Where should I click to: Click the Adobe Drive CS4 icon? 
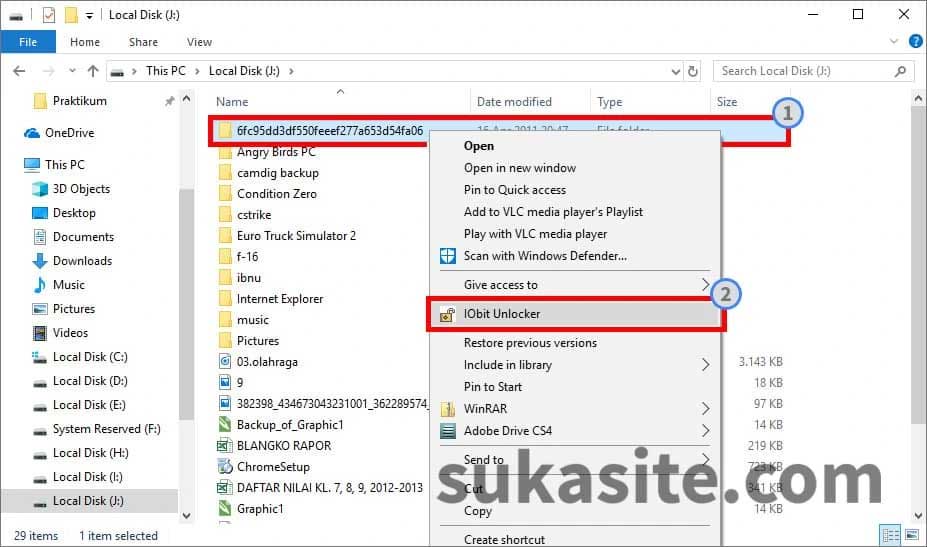pyautogui.click(x=448, y=431)
